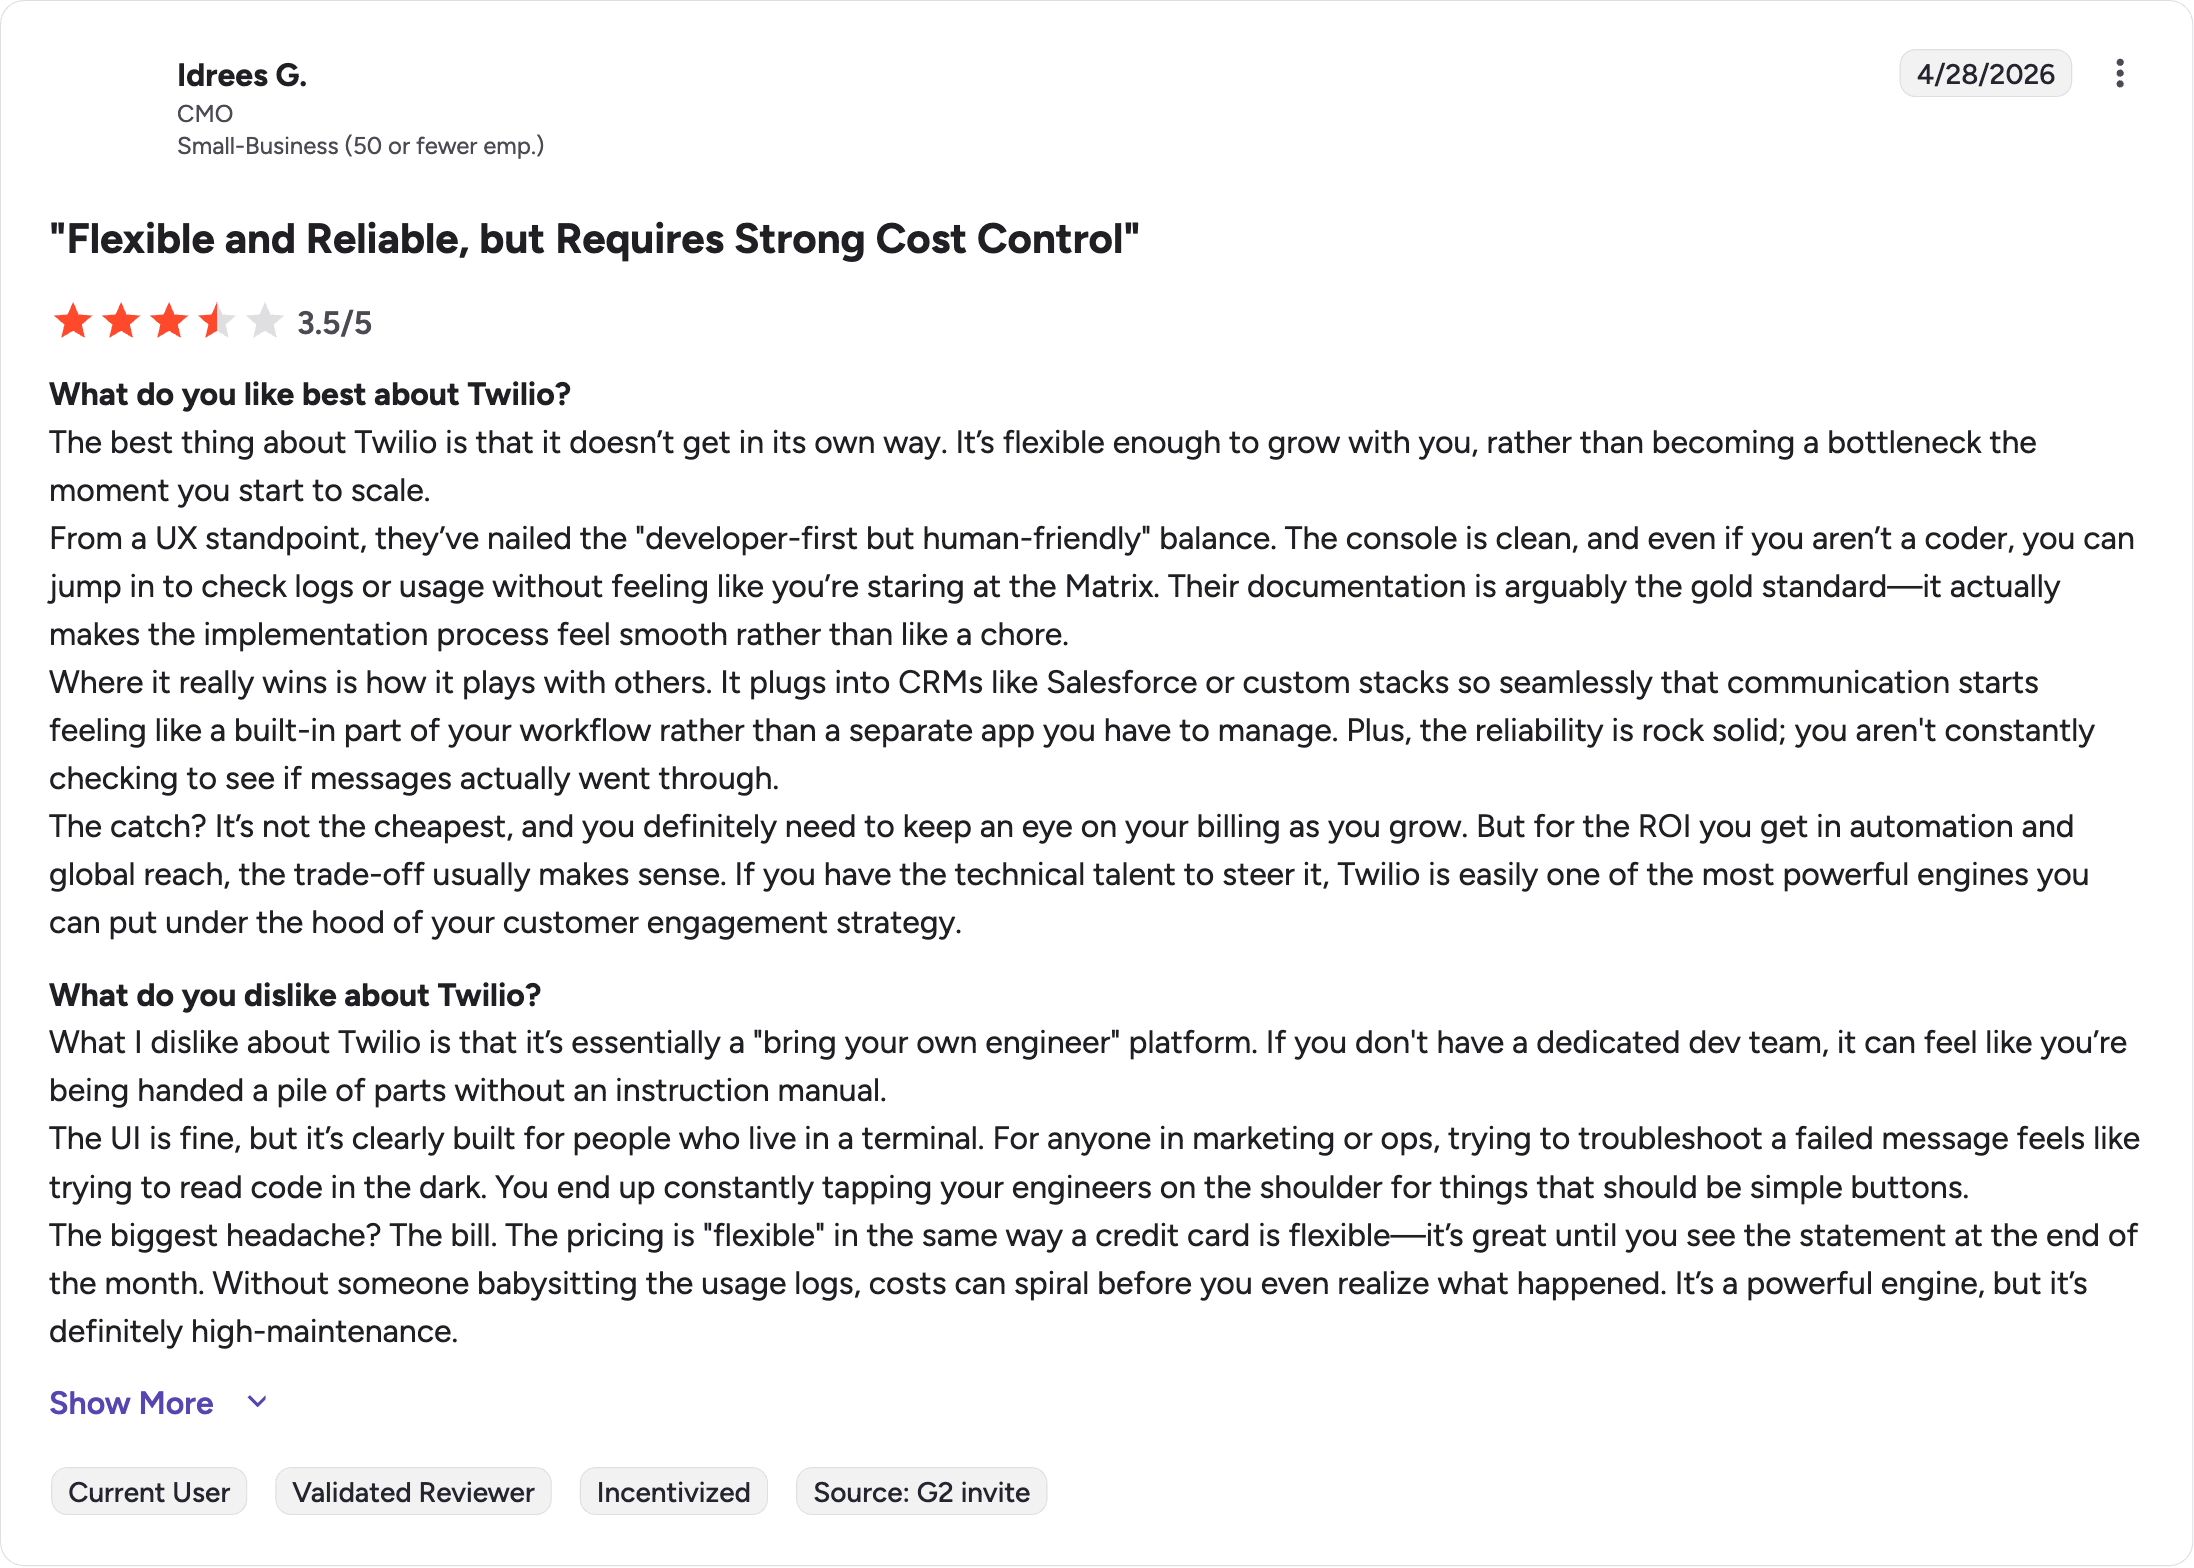Image resolution: width=2194 pixels, height=1568 pixels.
Task: Click the Show More link
Action: click(x=131, y=1403)
